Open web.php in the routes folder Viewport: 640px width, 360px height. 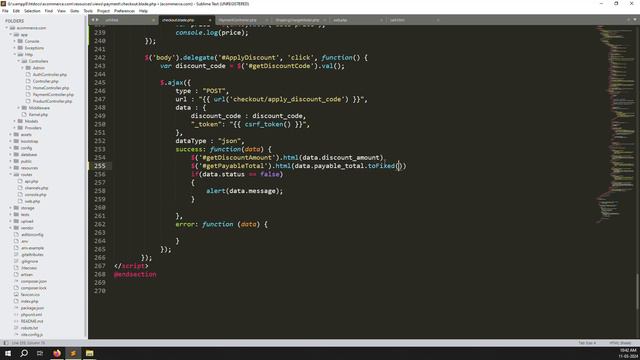32,201
